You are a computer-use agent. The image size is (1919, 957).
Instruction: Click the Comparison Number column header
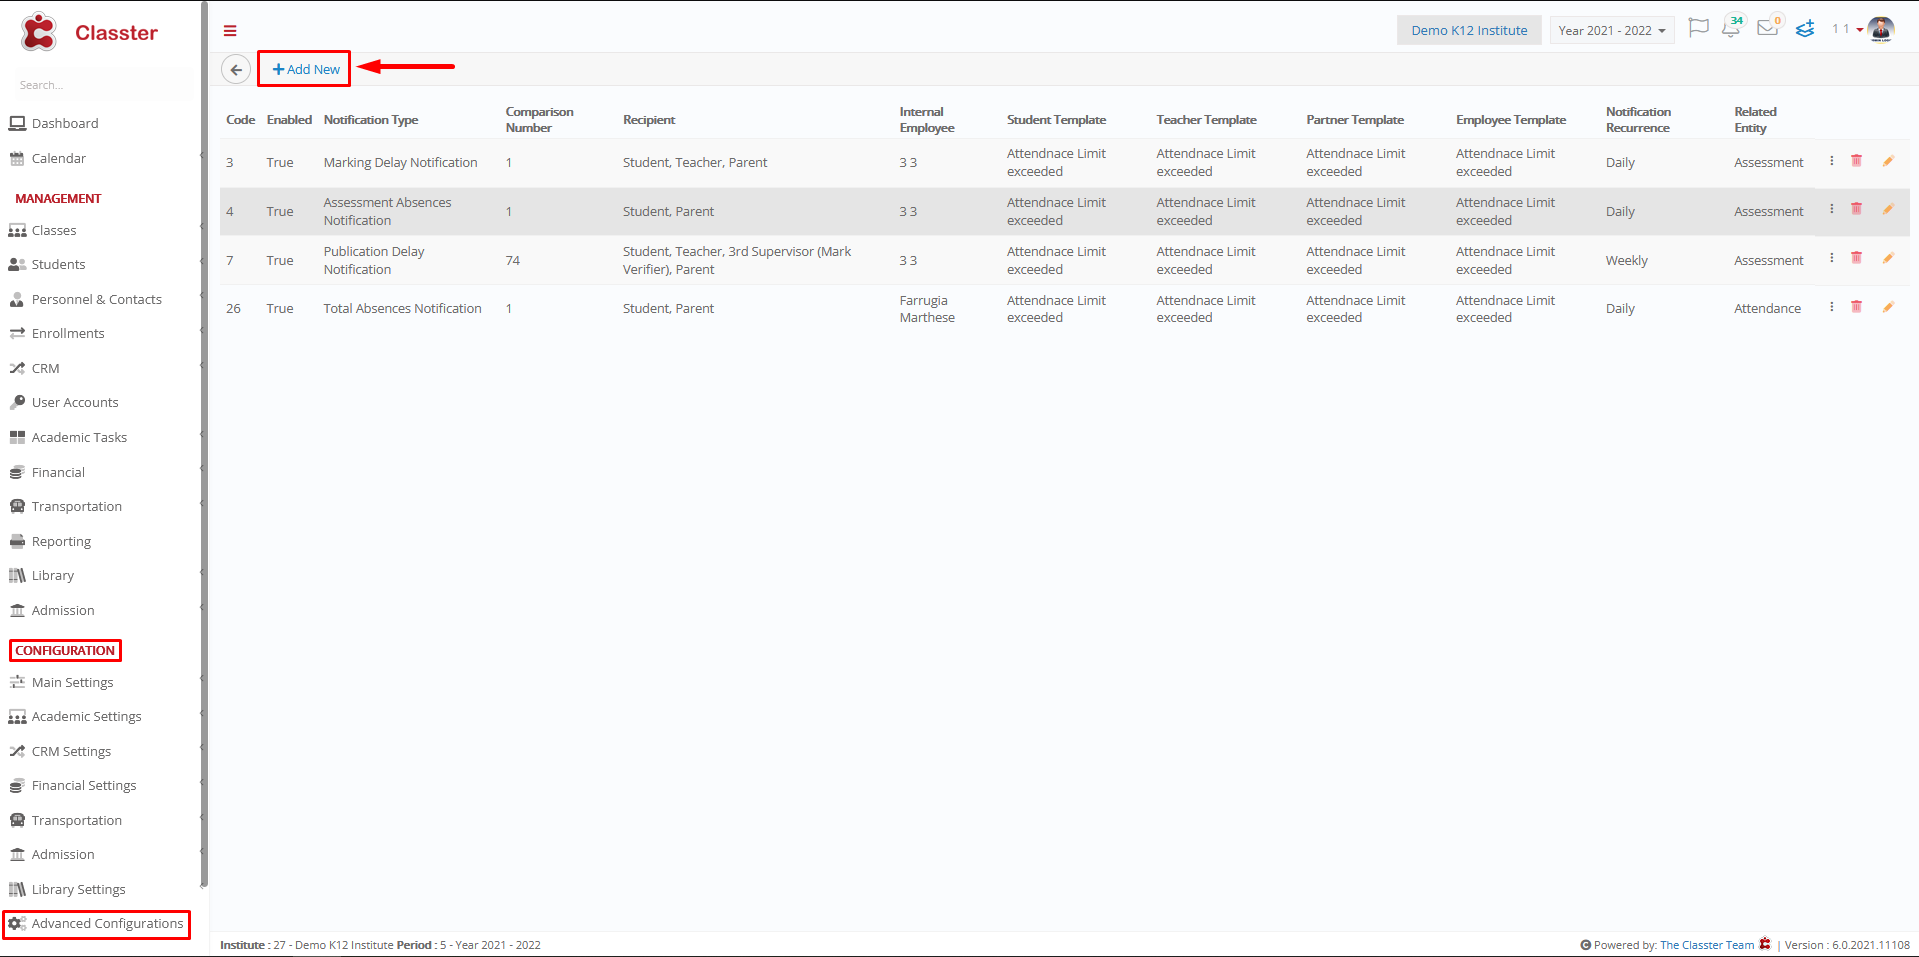point(539,120)
